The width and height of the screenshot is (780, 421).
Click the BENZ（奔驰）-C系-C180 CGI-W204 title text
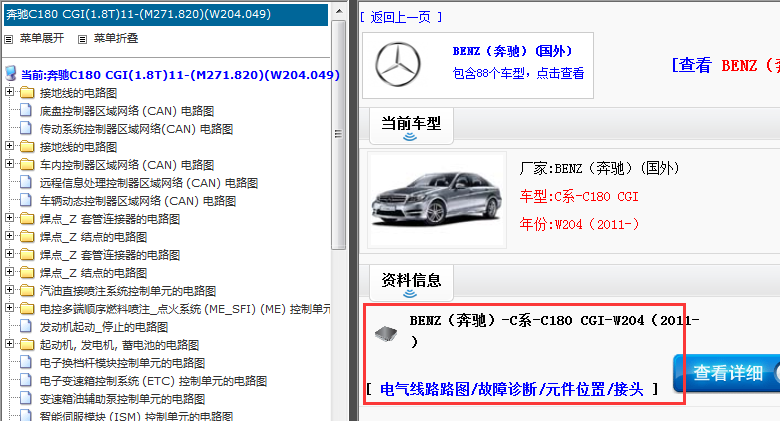coord(554,330)
